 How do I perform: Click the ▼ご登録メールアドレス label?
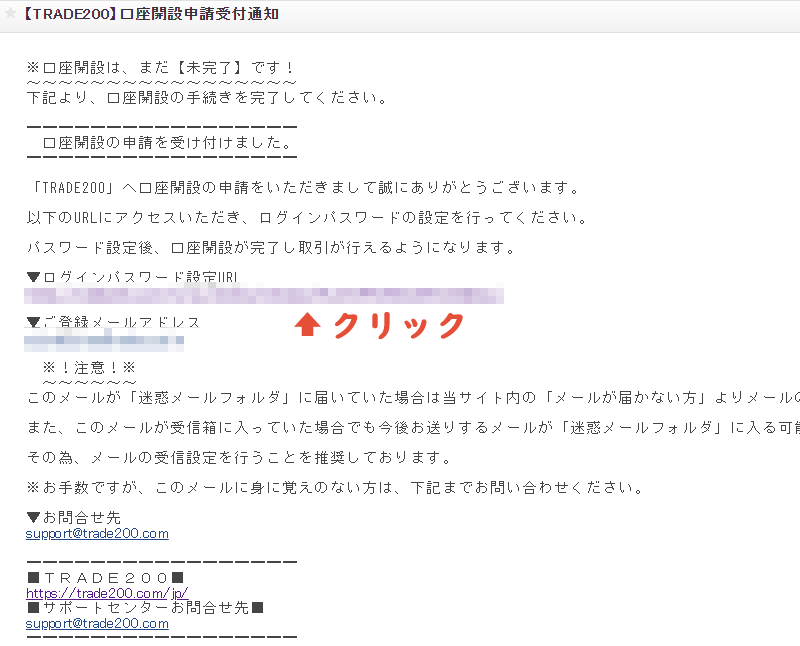[x=113, y=322]
